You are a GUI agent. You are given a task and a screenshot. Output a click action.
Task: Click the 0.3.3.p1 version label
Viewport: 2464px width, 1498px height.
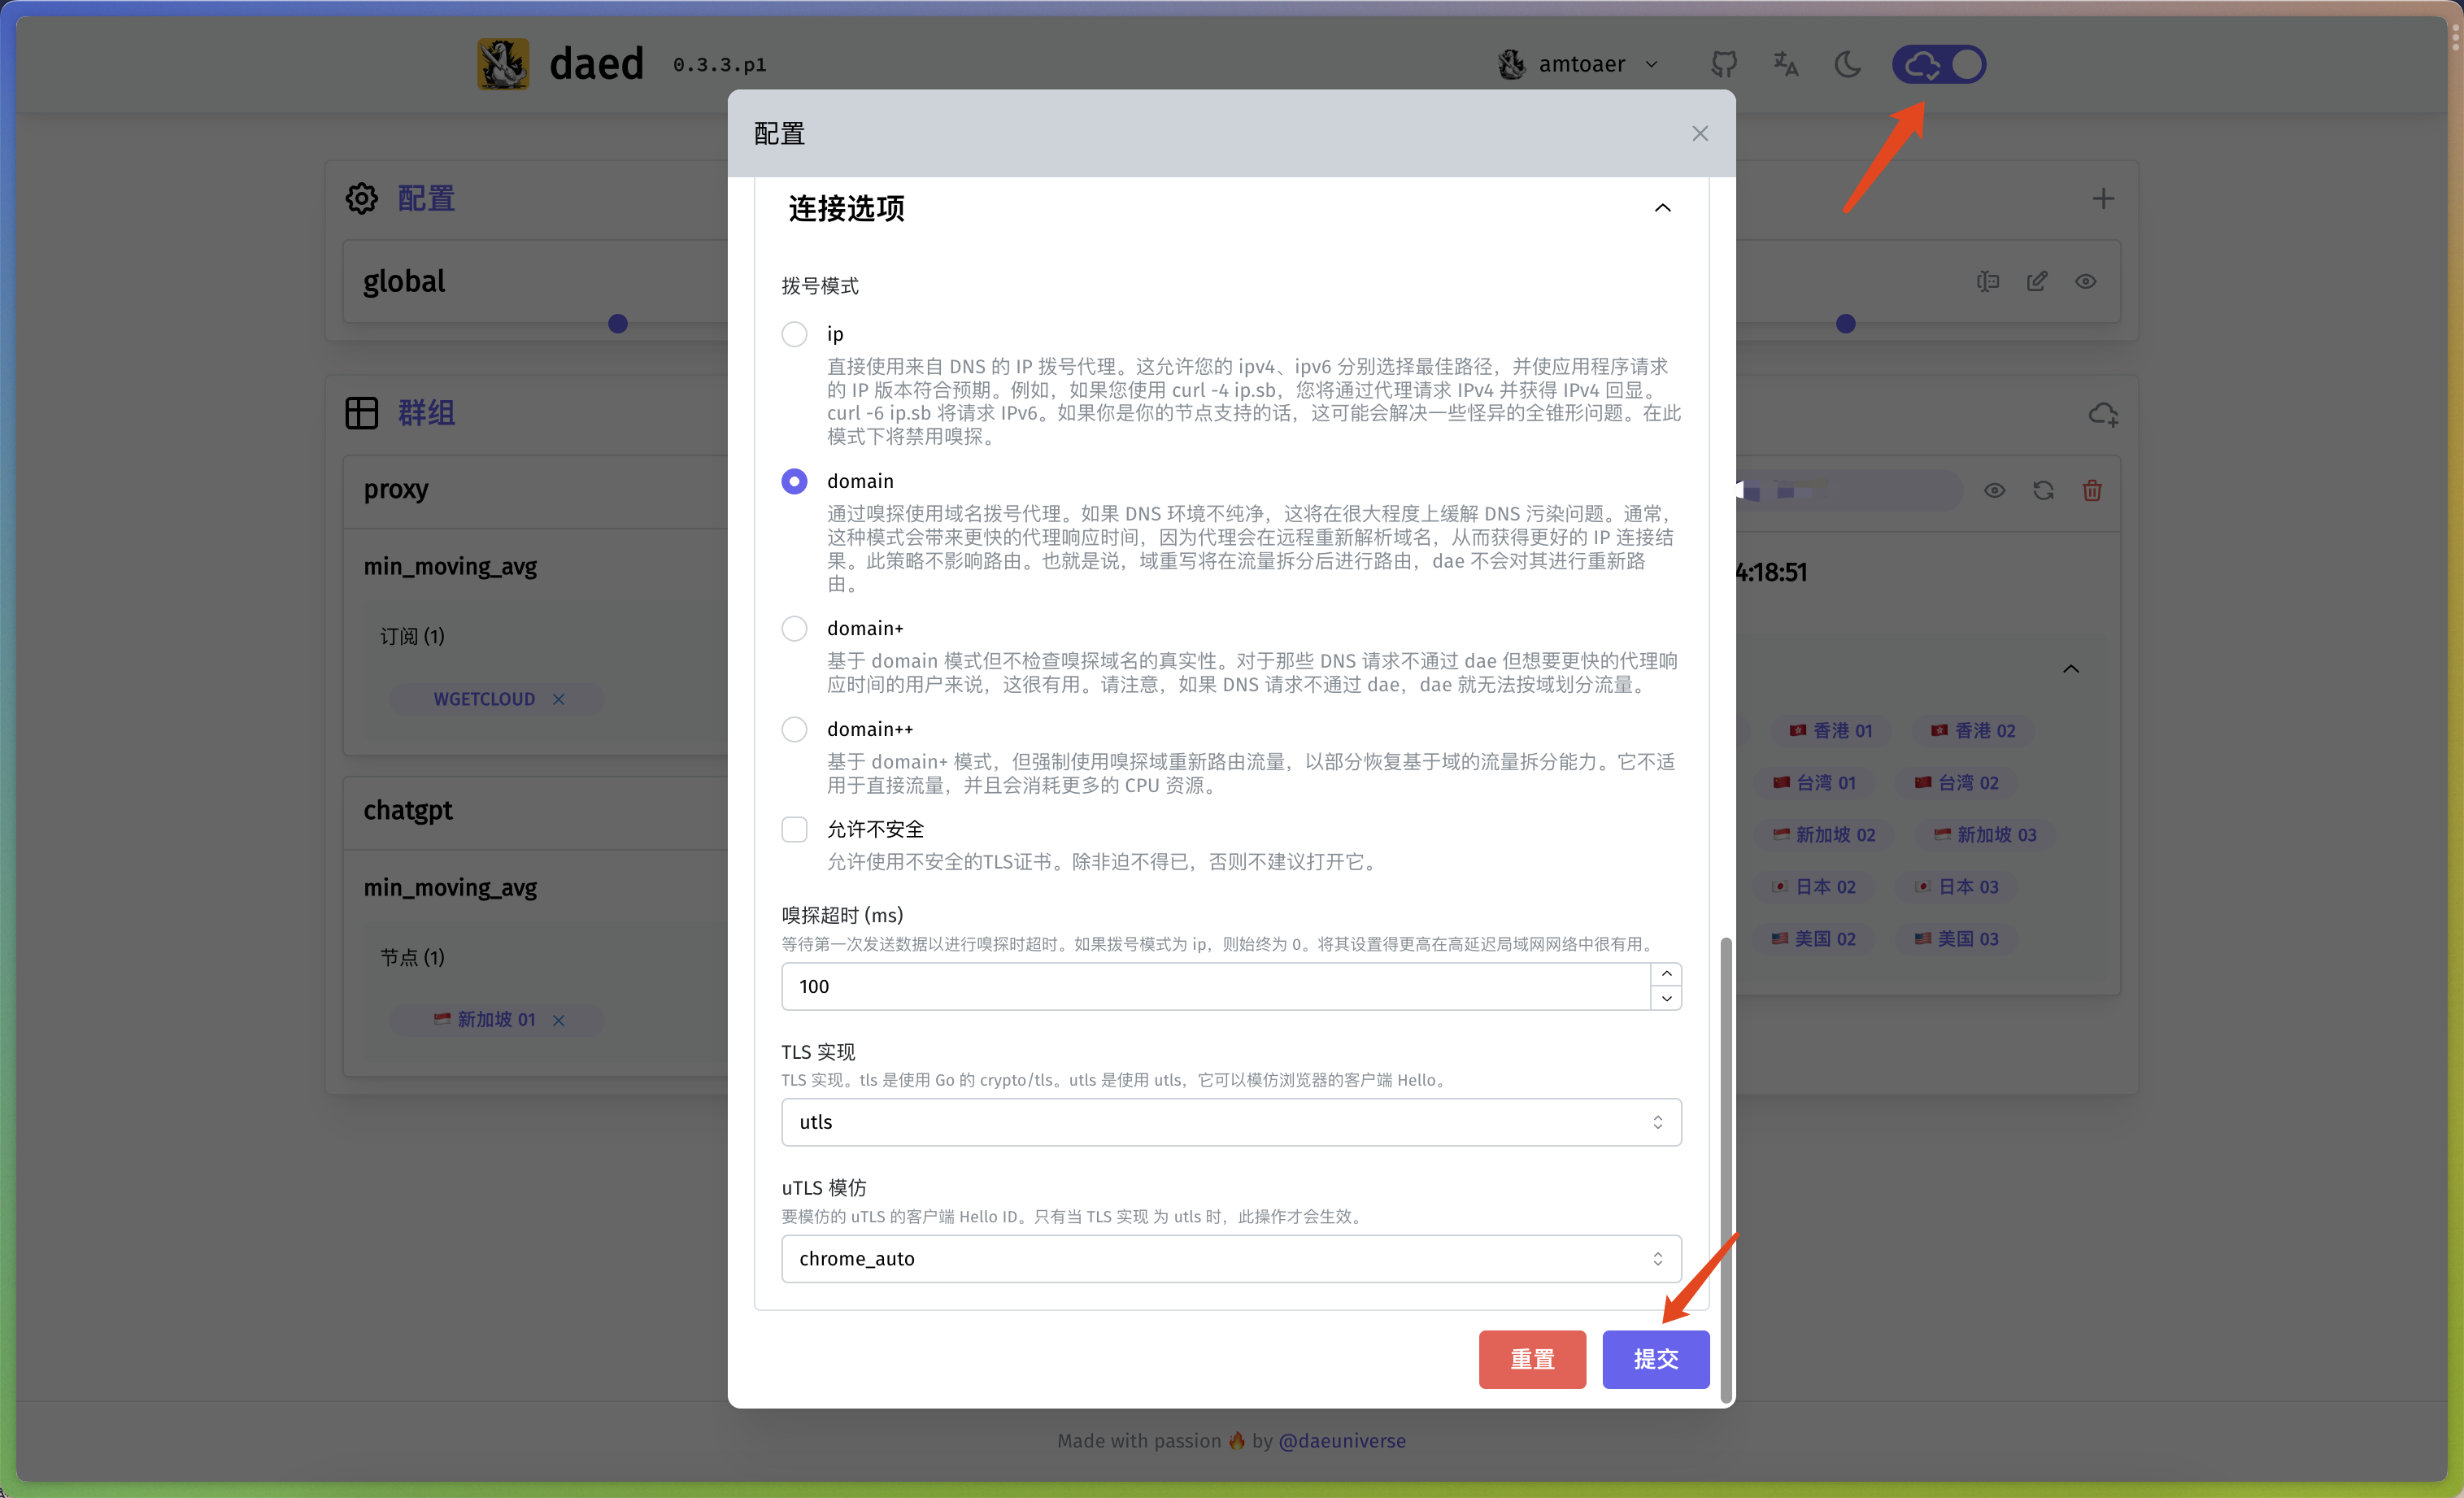[x=720, y=65]
